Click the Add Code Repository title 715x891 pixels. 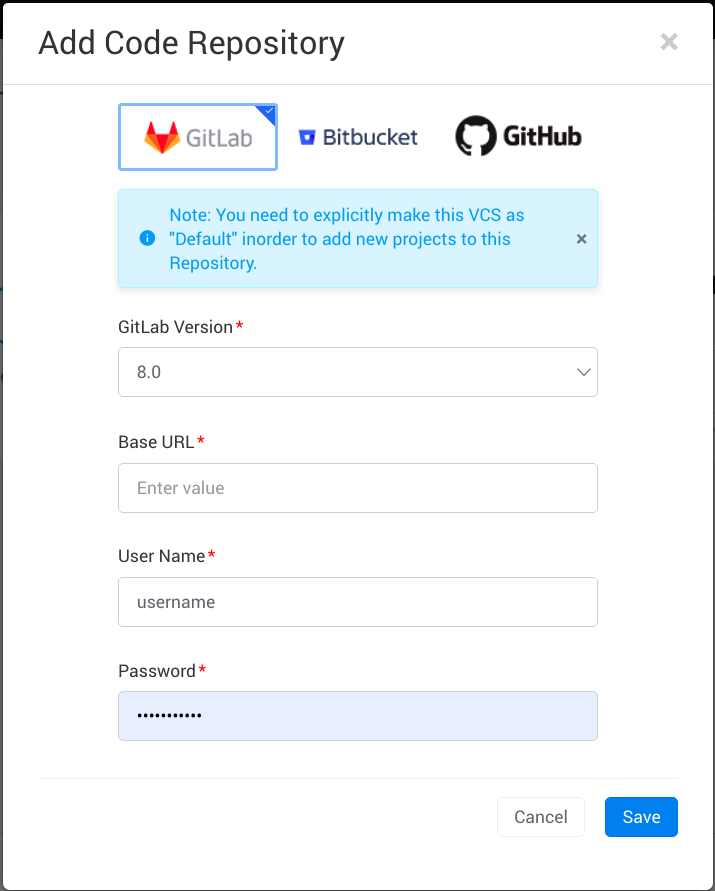(x=191, y=43)
